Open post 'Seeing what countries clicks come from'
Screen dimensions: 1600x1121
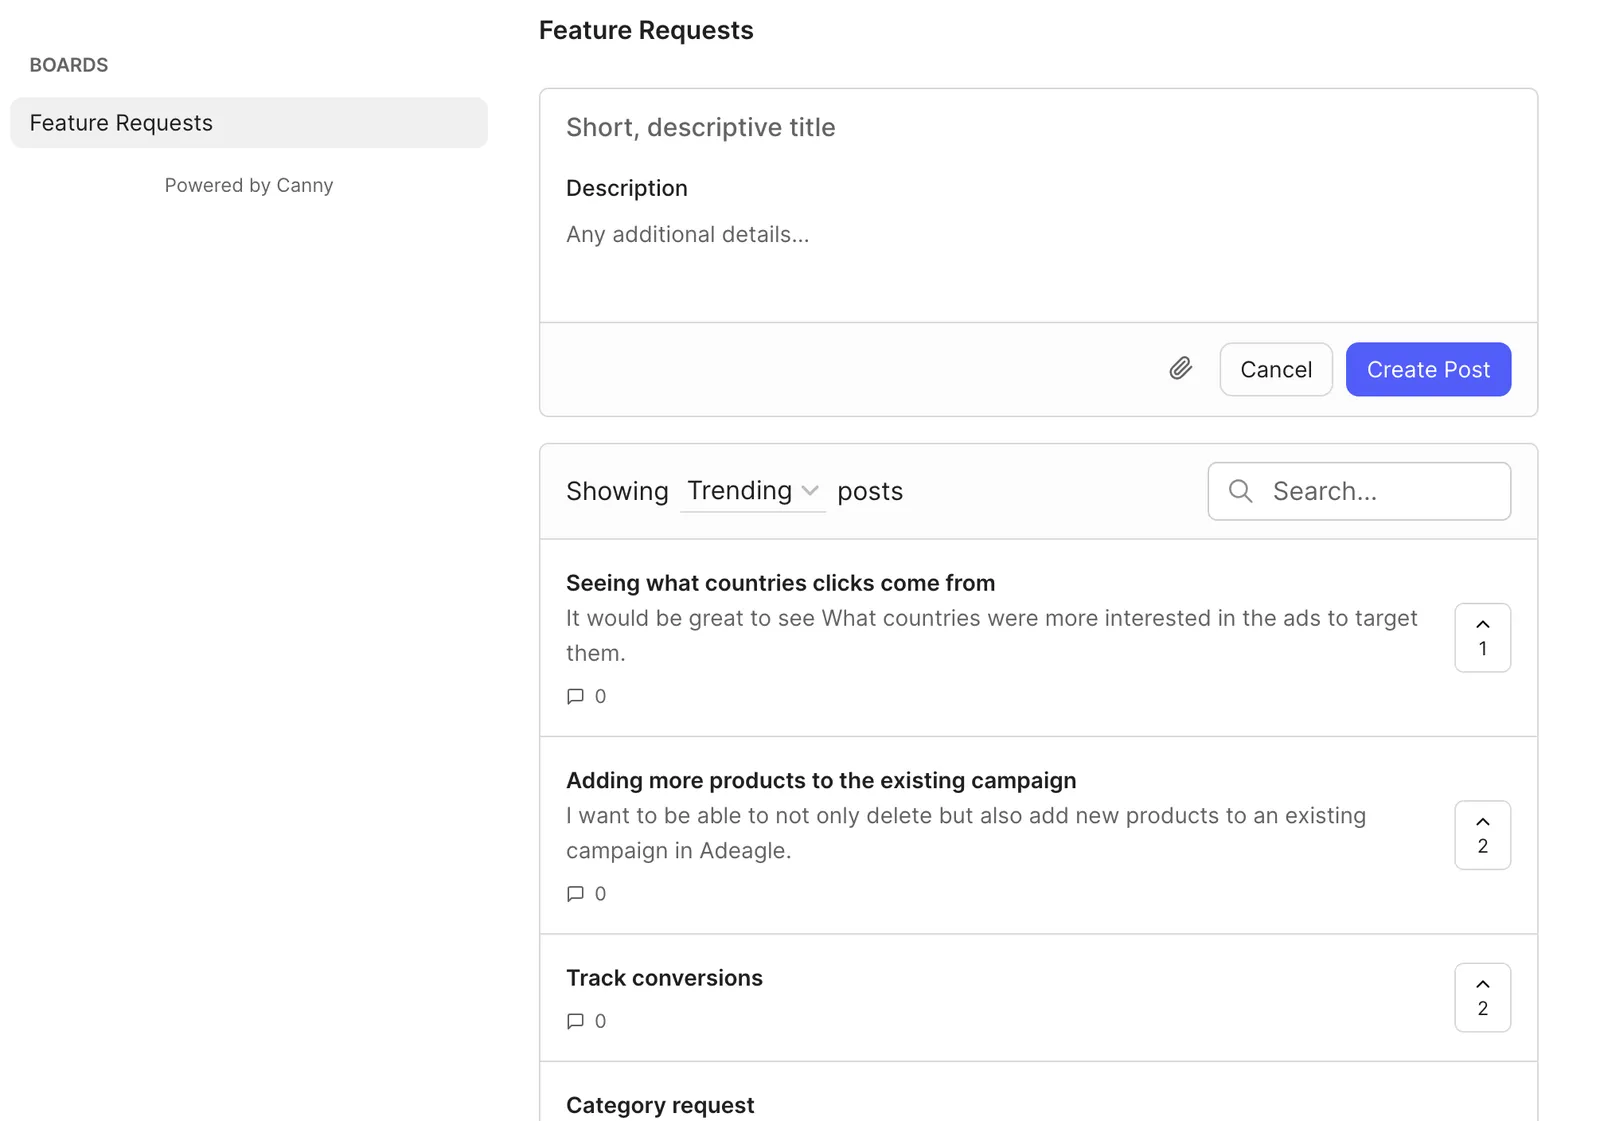pyautogui.click(x=780, y=583)
